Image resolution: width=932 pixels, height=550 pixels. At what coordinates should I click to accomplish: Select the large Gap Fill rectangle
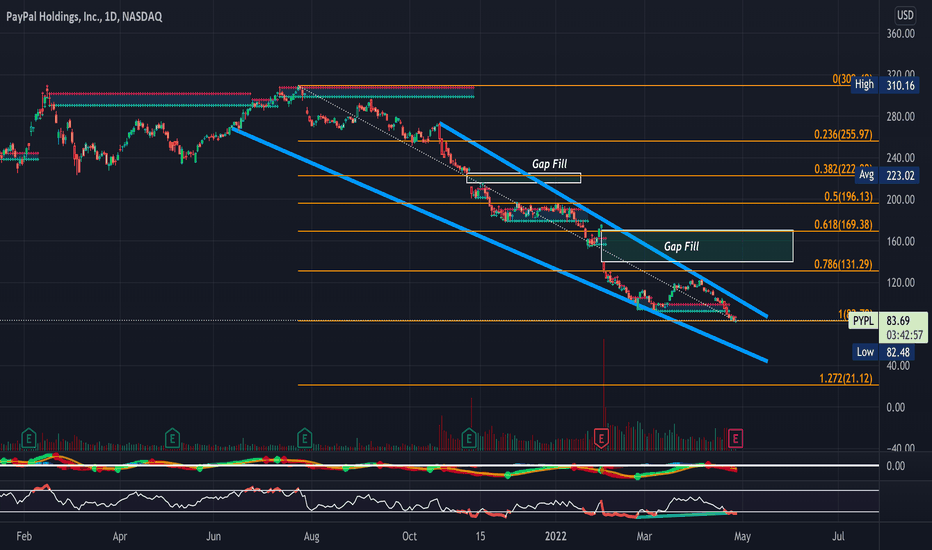[x=697, y=246]
